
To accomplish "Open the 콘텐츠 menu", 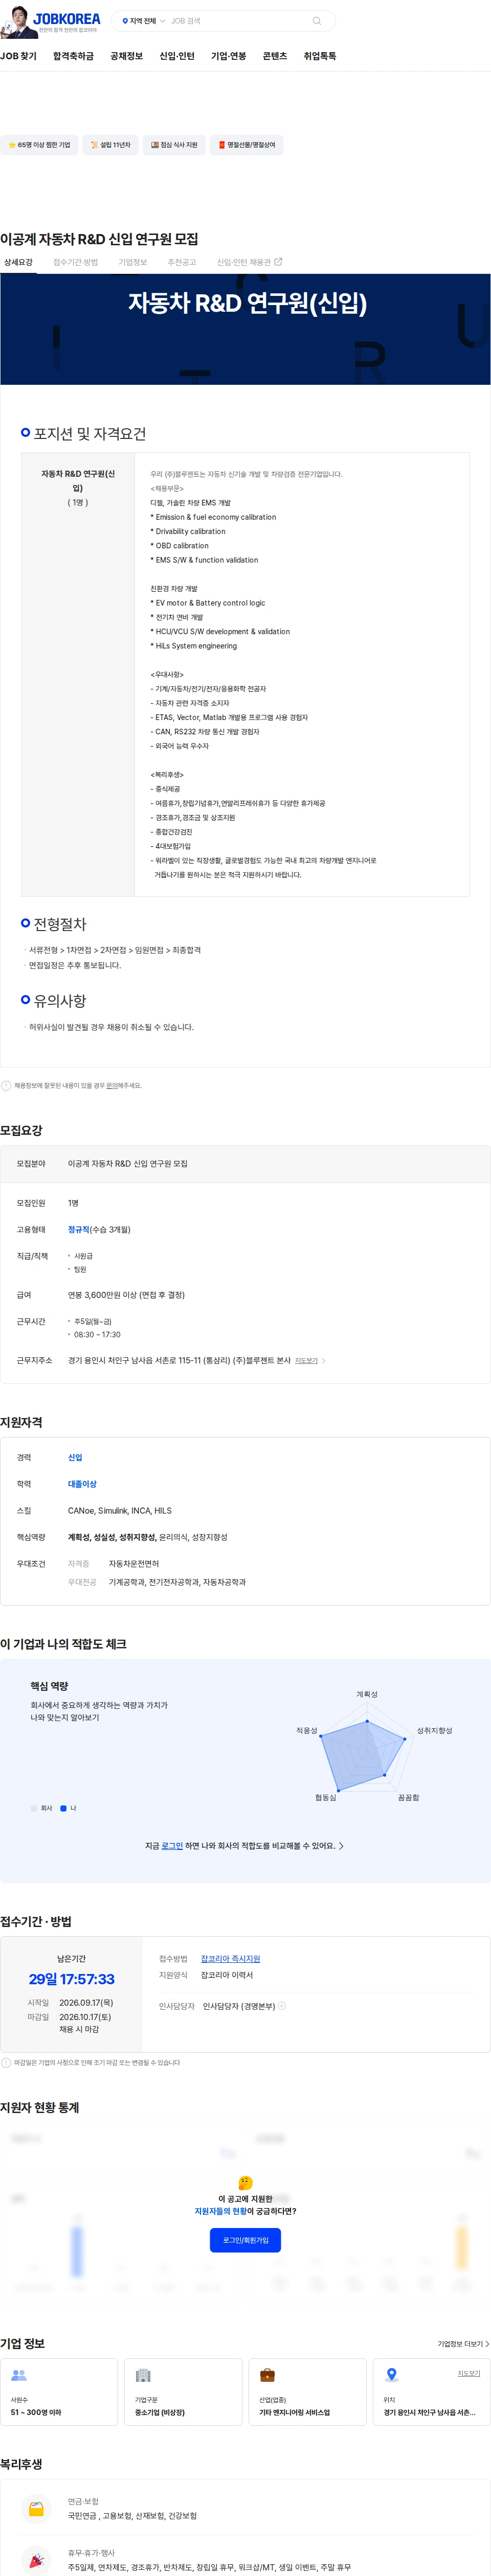I will click(x=274, y=56).
